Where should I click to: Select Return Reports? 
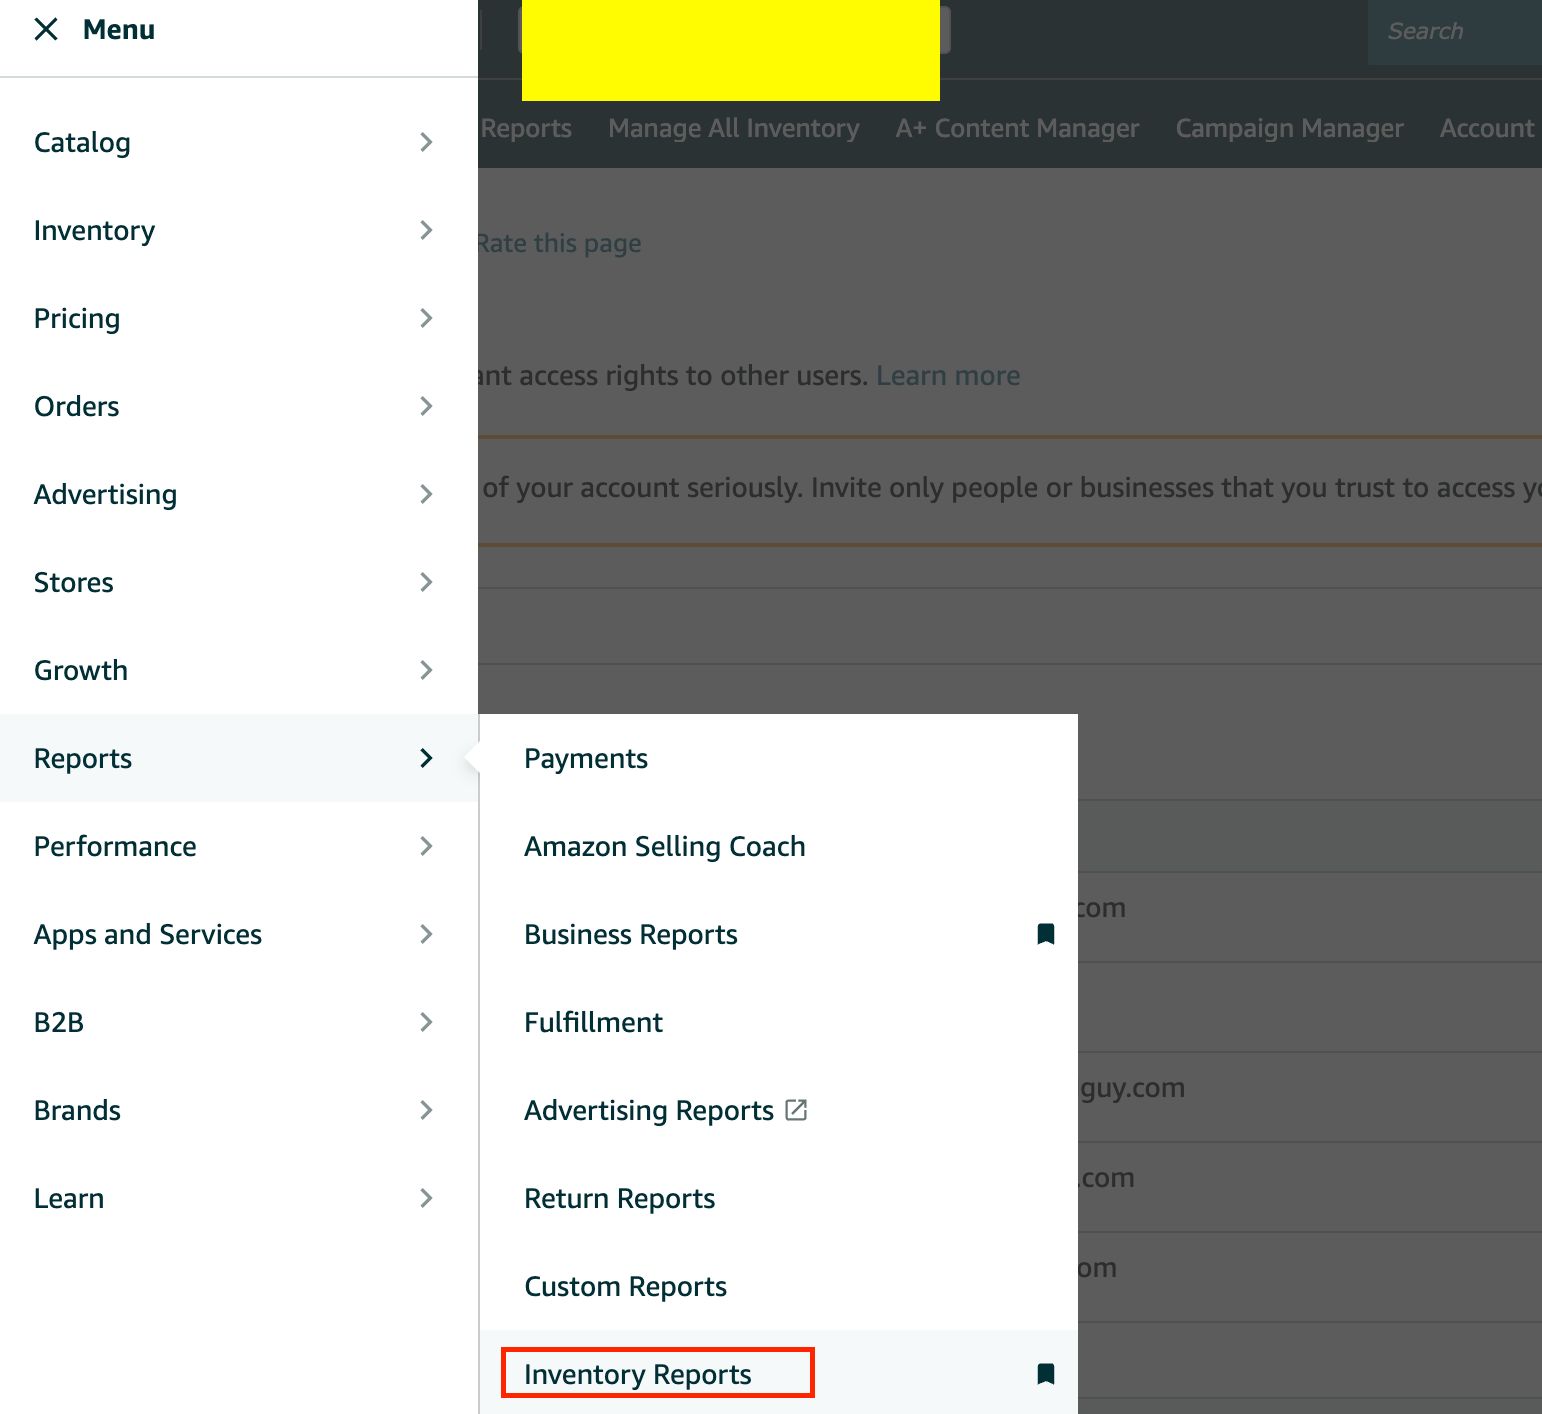(x=779, y=1198)
